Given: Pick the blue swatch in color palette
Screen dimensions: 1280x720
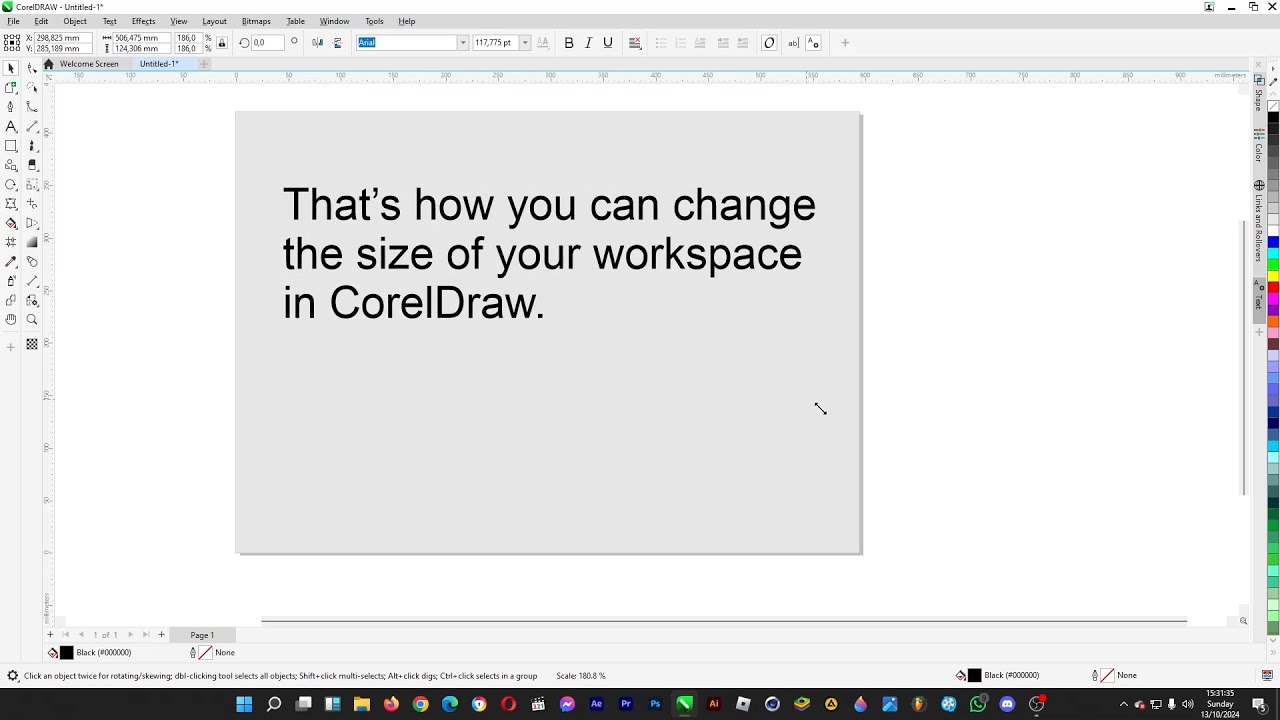Looking at the screenshot, I should (x=1273, y=242).
